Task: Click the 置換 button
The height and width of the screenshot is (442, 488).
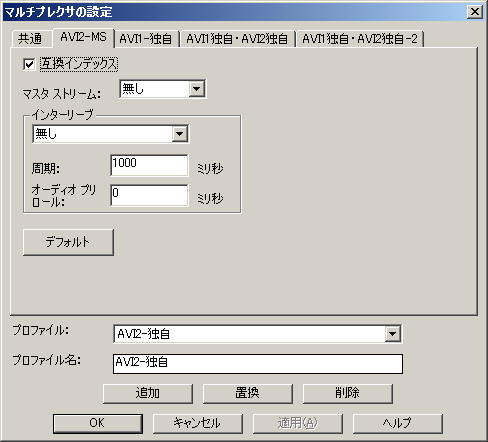Action: [x=248, y=393]
